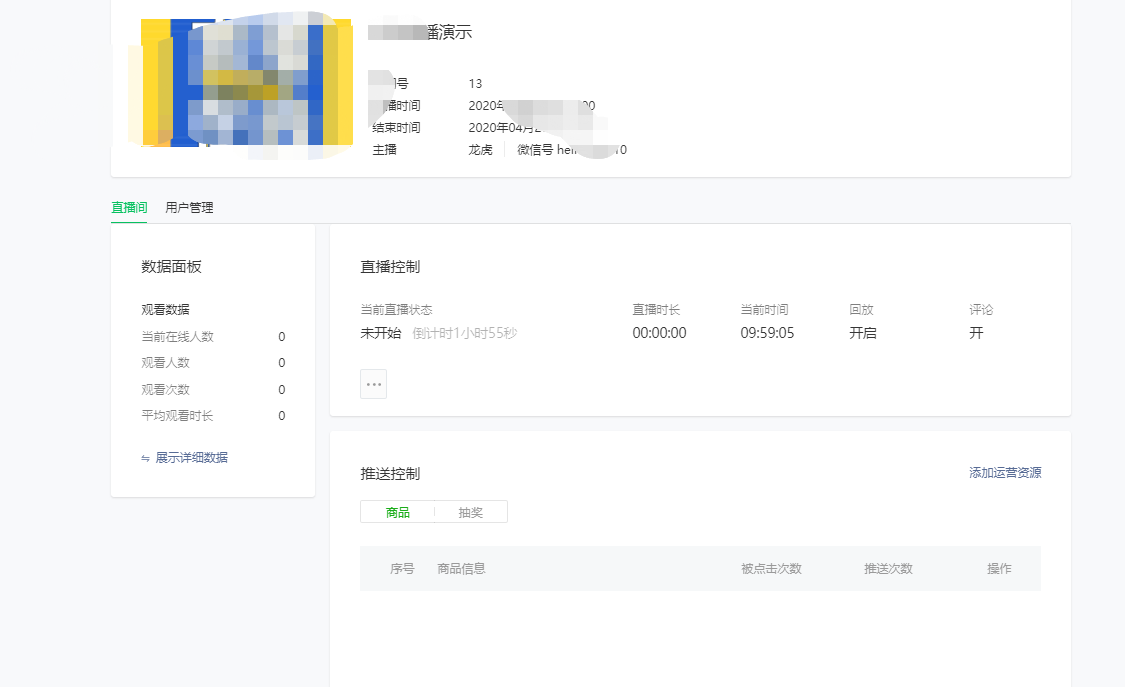Image resolution: width=1125 pixels, height=687 pixels.
Task: Click the current time value 09:59:05
Action: [x=767, y=333]
